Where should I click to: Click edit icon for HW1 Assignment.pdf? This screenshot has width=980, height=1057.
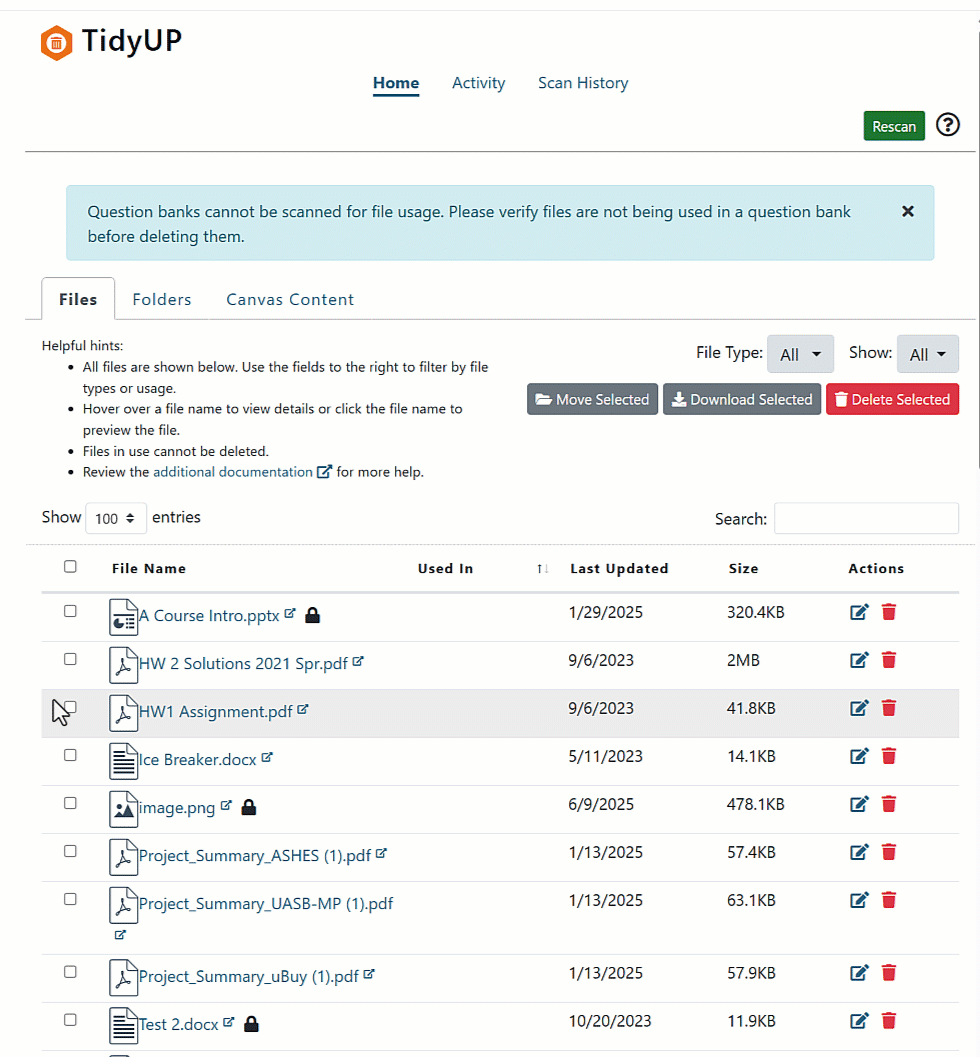(x=859, y=708)
